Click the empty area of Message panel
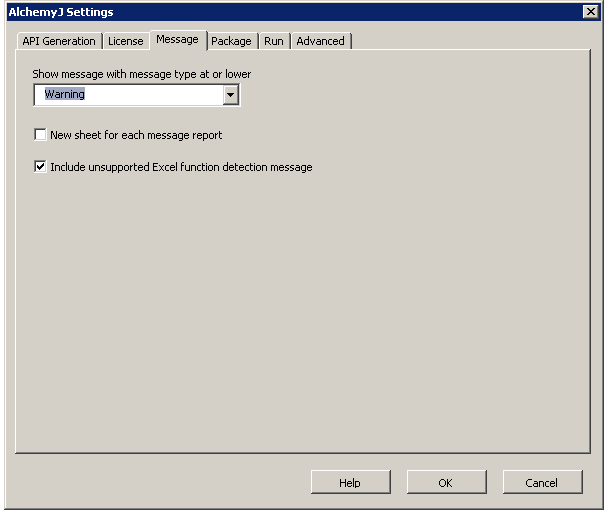 pyautogui.click(x=300, y=320)
